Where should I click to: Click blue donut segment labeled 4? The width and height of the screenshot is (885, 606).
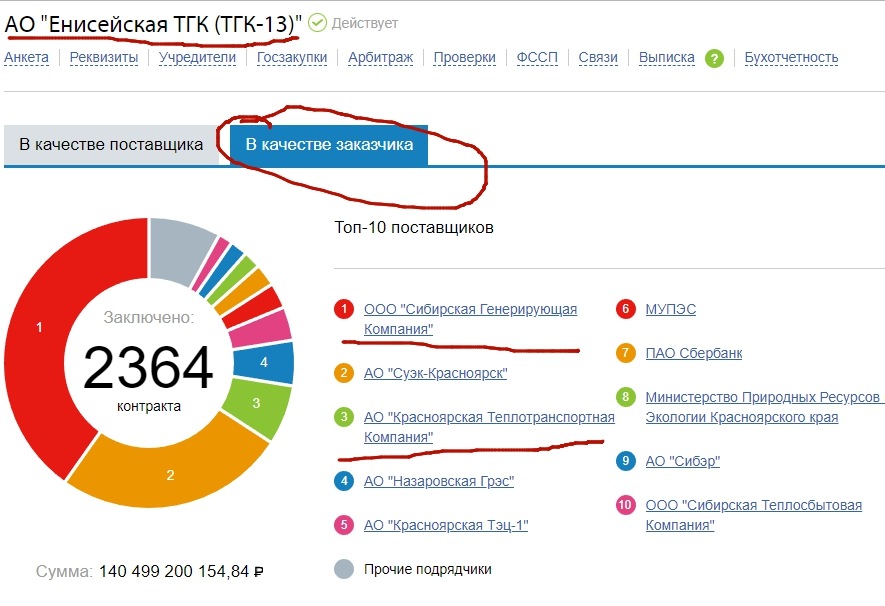click(264, 362)
